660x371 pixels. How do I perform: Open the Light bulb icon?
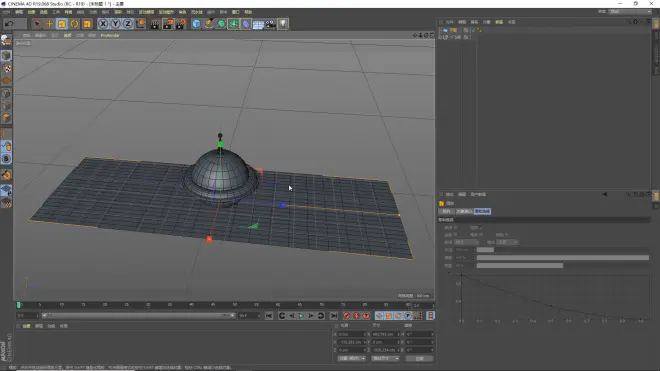click(283, 24)
